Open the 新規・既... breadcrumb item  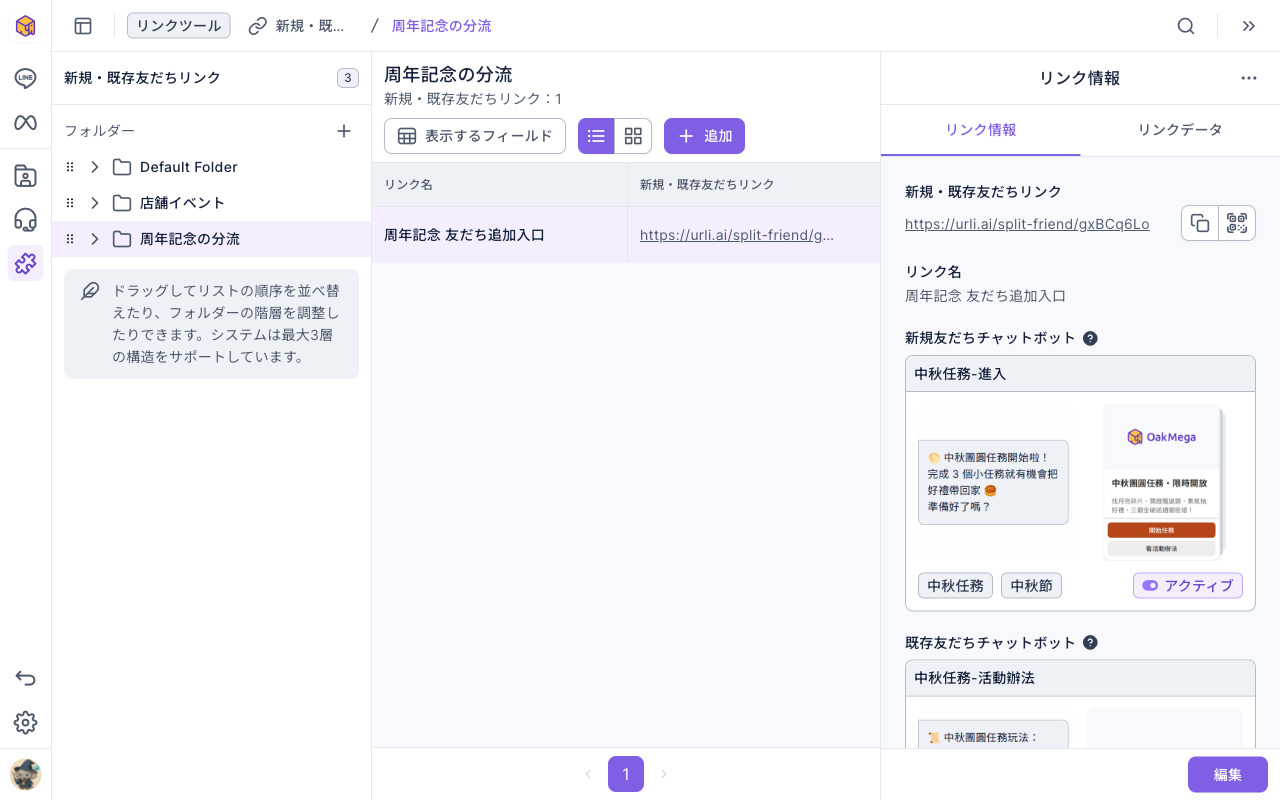pyautogui.click(x=297, y=26)
